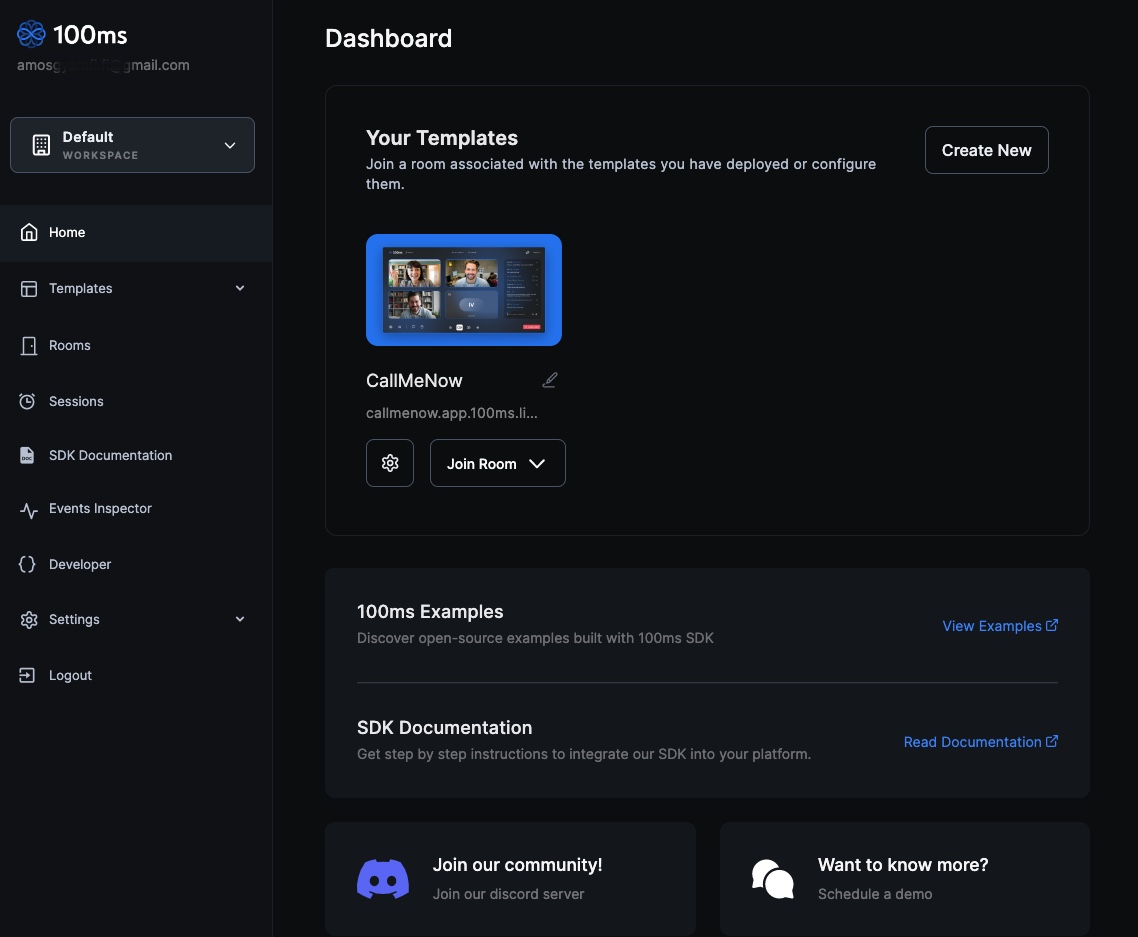Expand the Settings sidebar chevron
Screen dimensions: 1138x937
tap(240, 619)
